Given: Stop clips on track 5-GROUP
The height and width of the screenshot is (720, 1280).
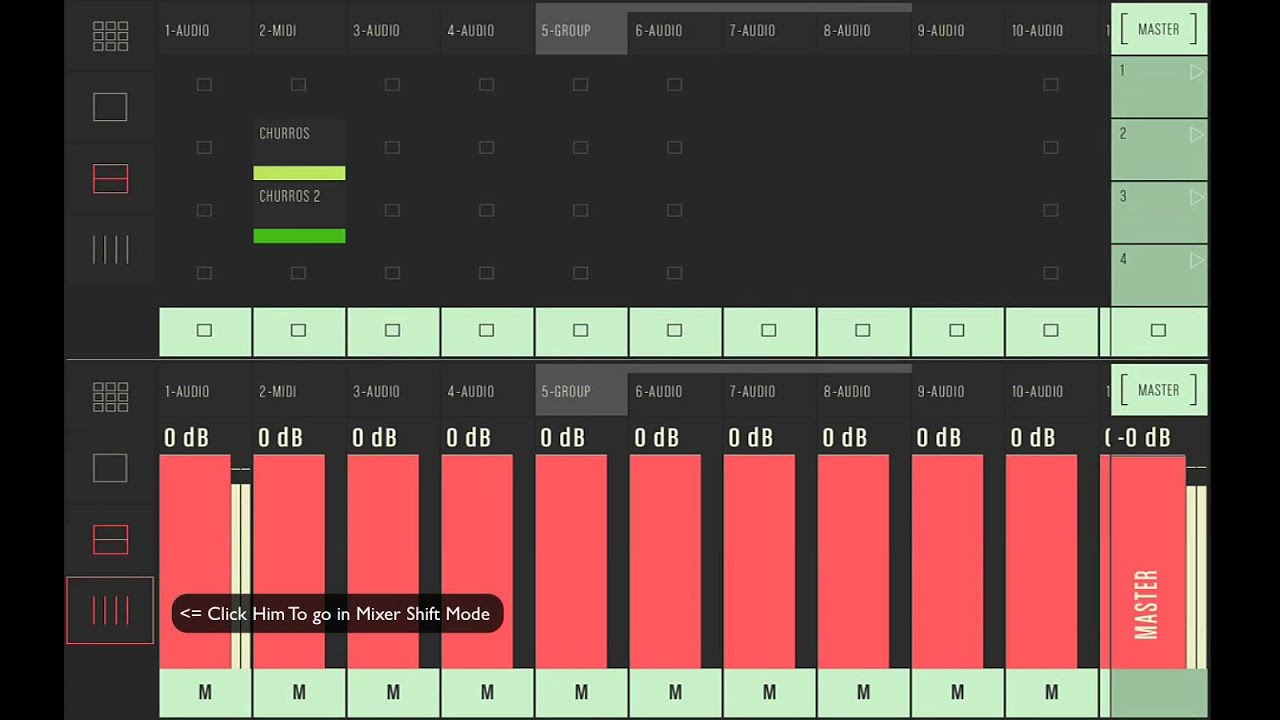Looking at the screenshot, I should (581, 331).
